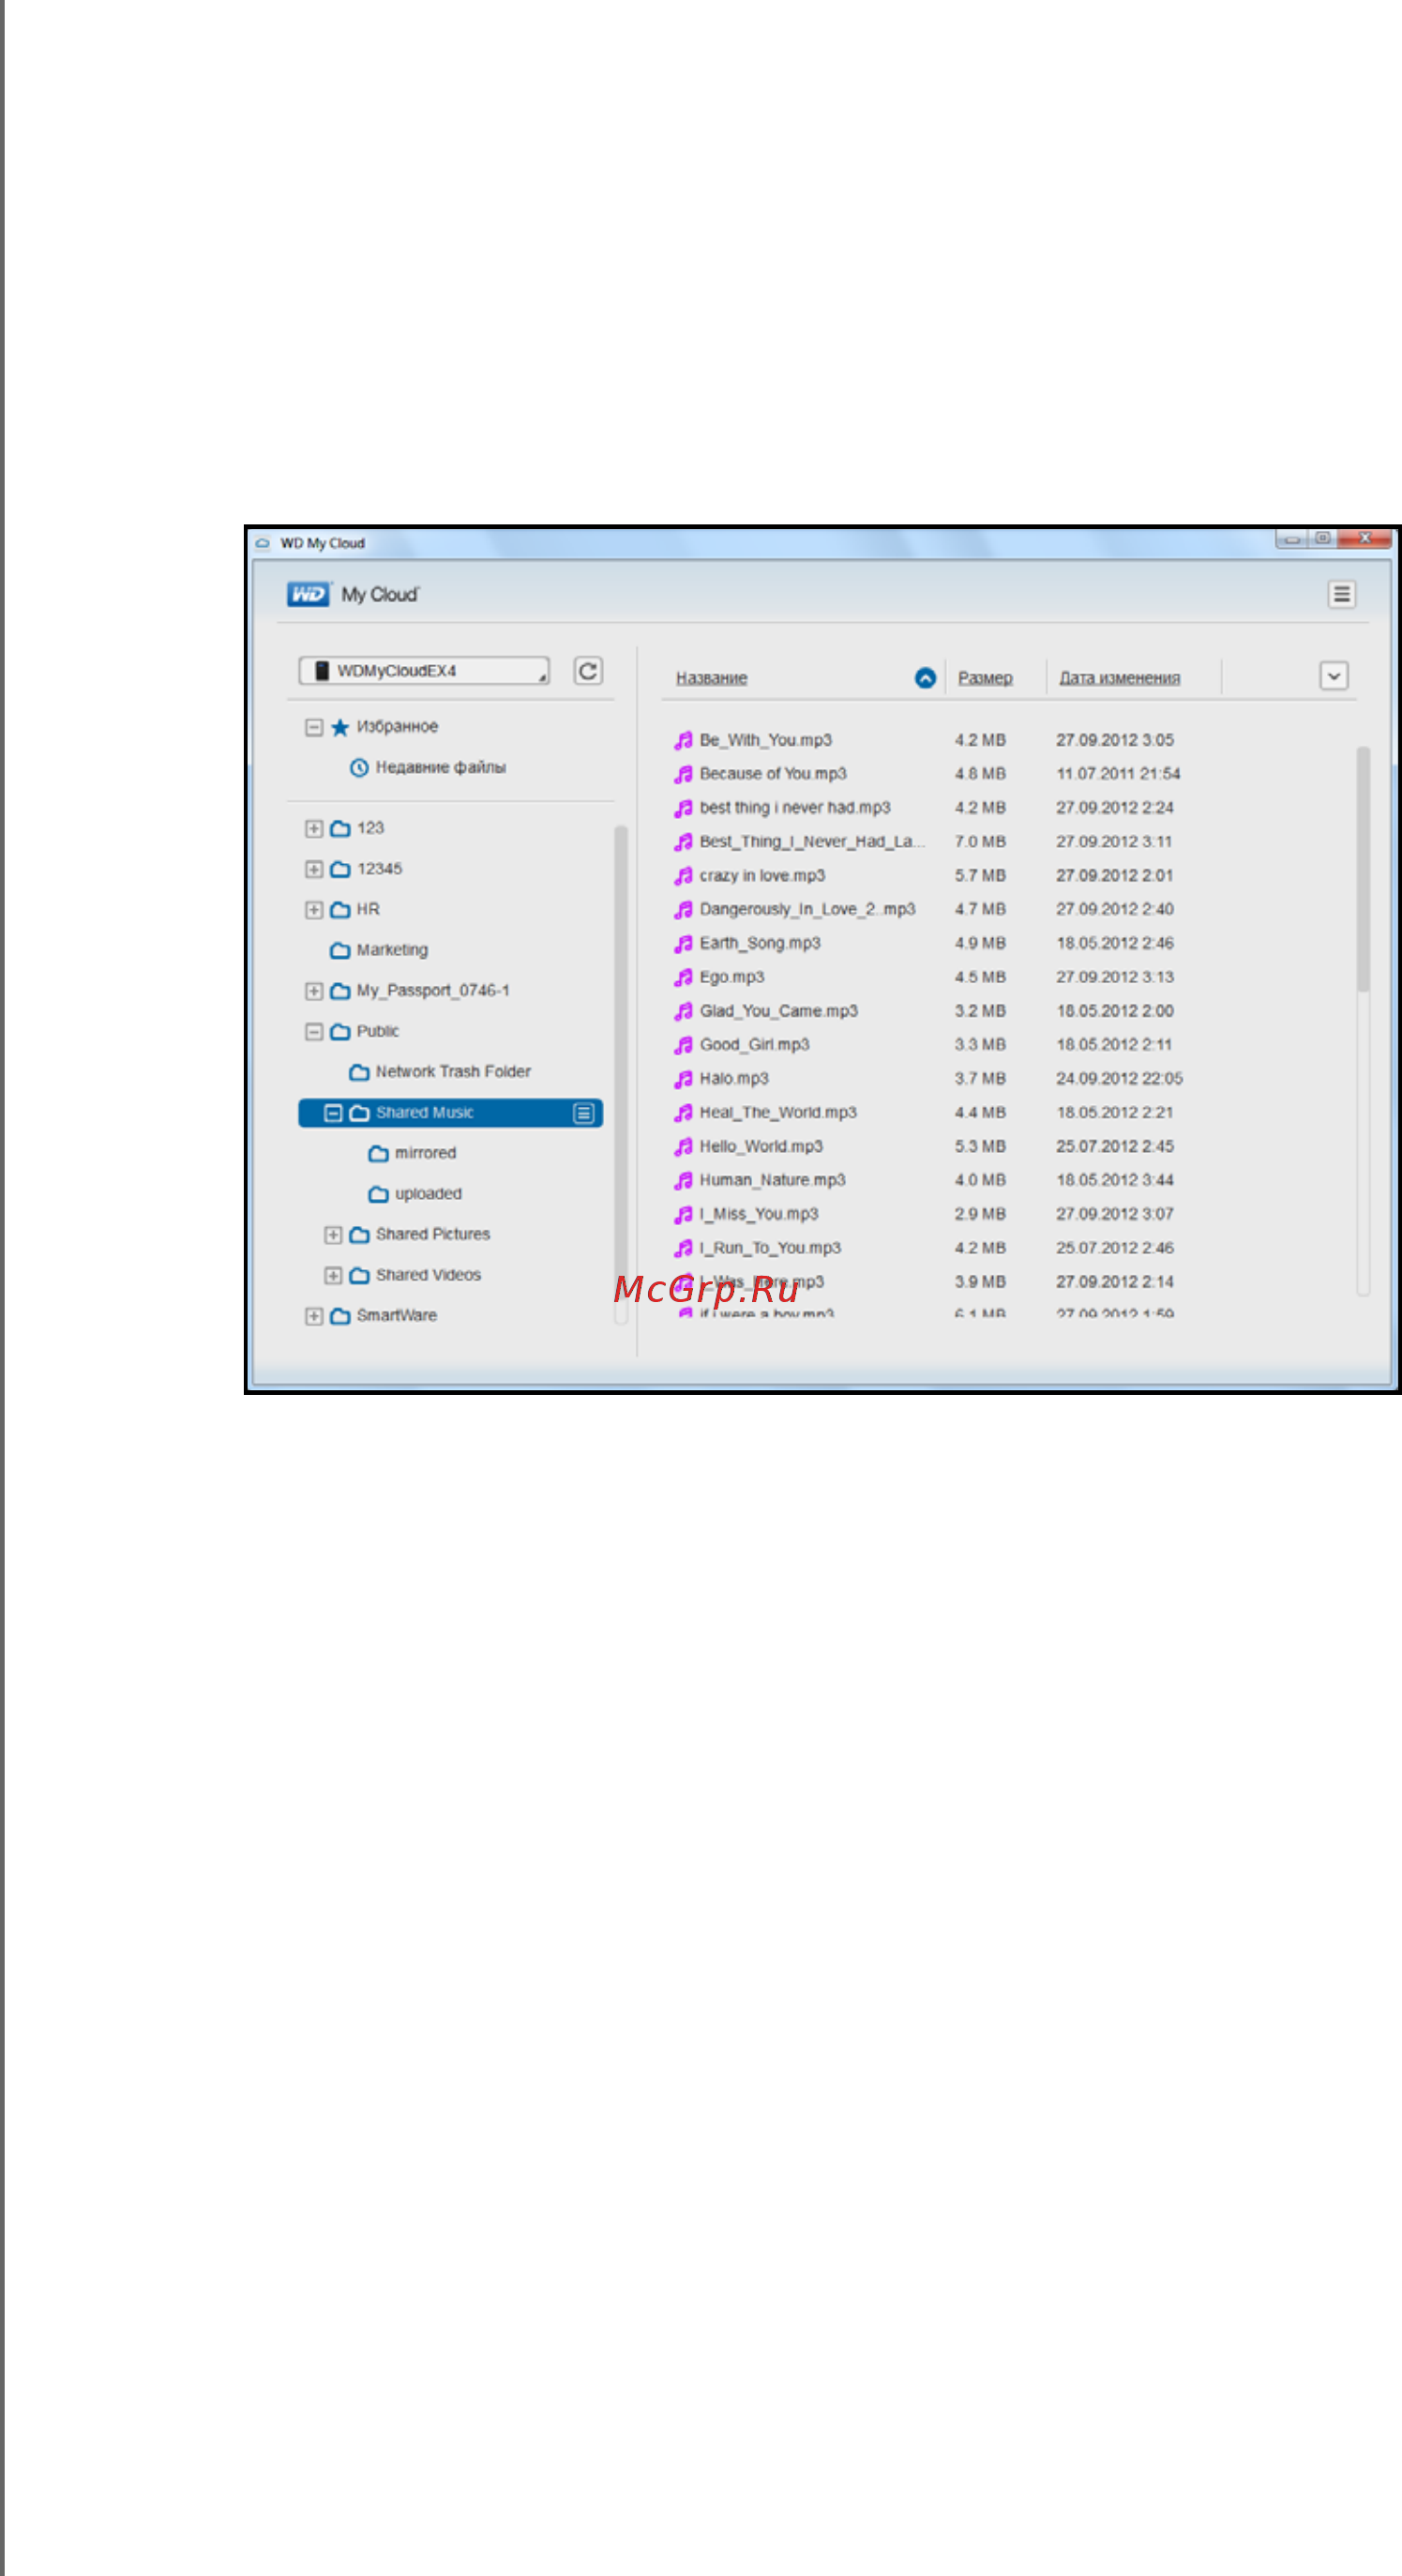
Task: Click the folder icon for mirrored
Action: coord(378,1153)
